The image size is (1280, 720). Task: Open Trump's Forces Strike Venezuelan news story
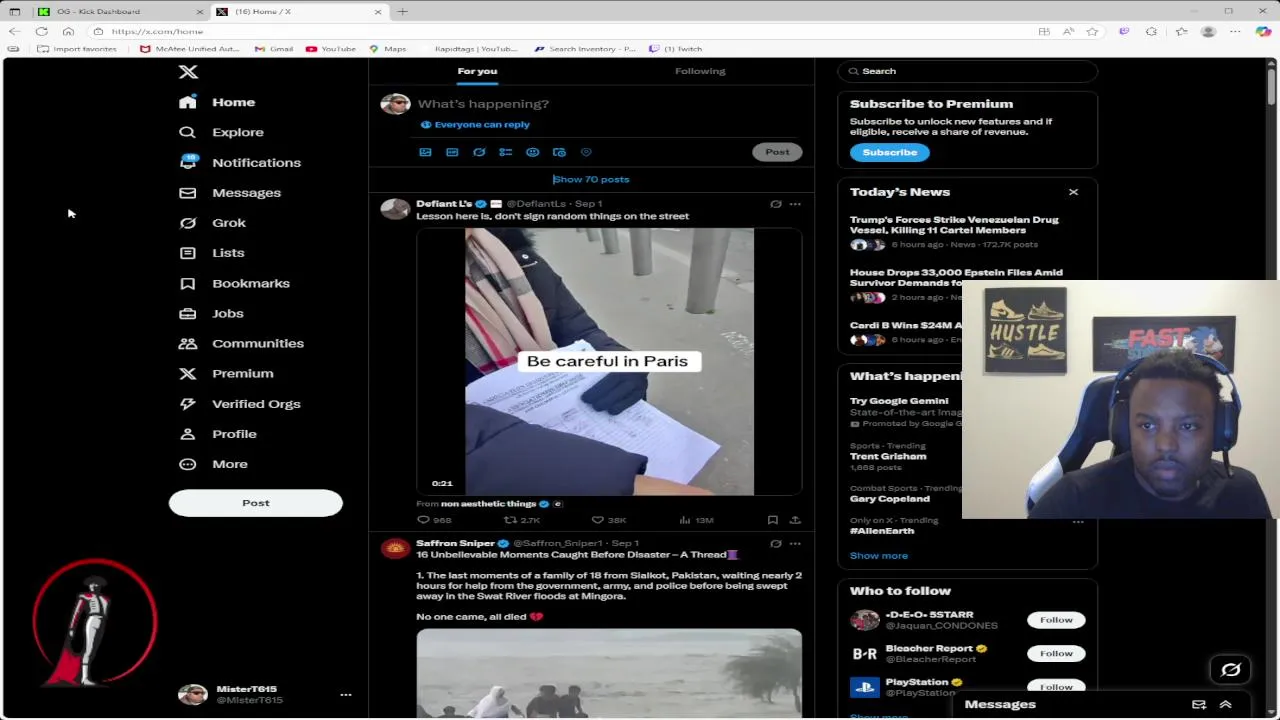click(954, 225)
